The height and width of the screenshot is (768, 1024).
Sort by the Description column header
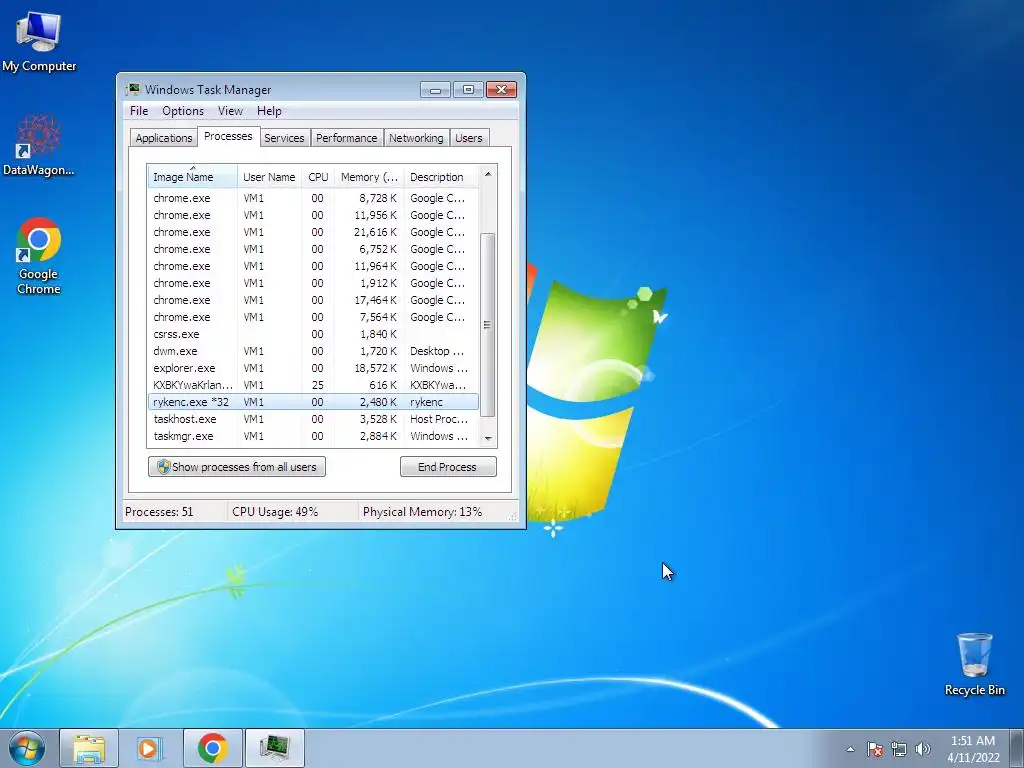click(441, 177)
